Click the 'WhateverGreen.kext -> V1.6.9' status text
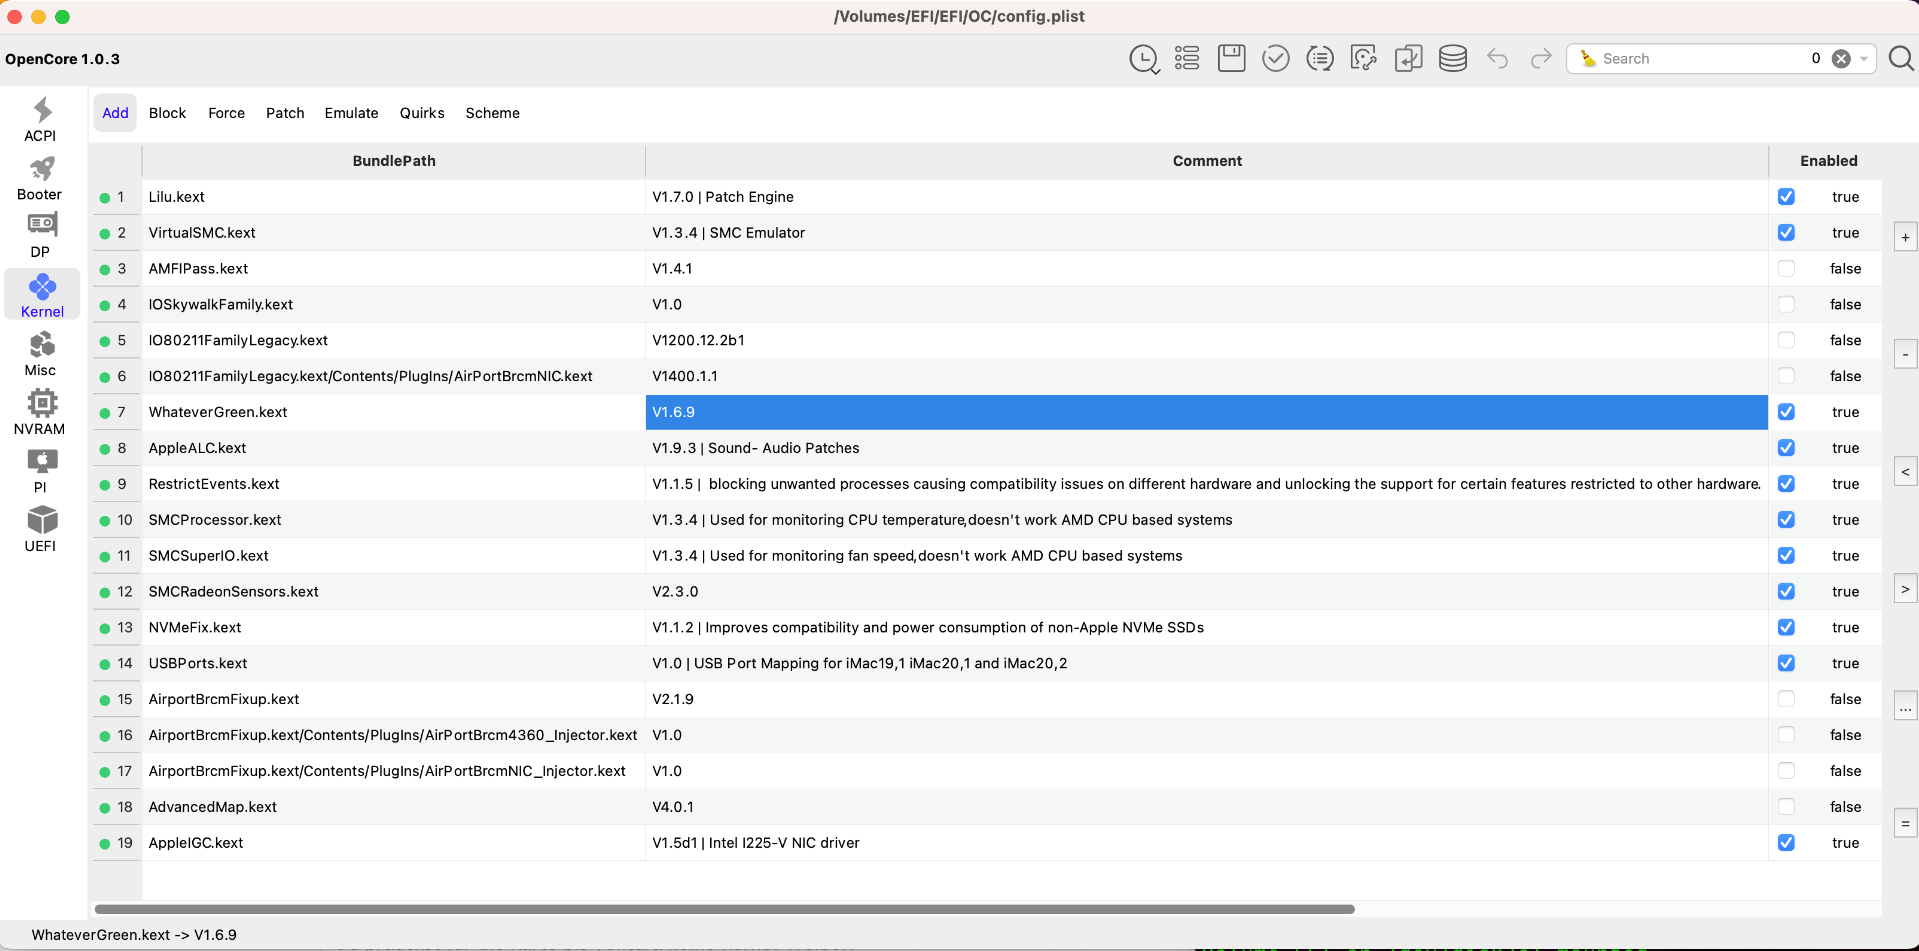 [134, 935]
